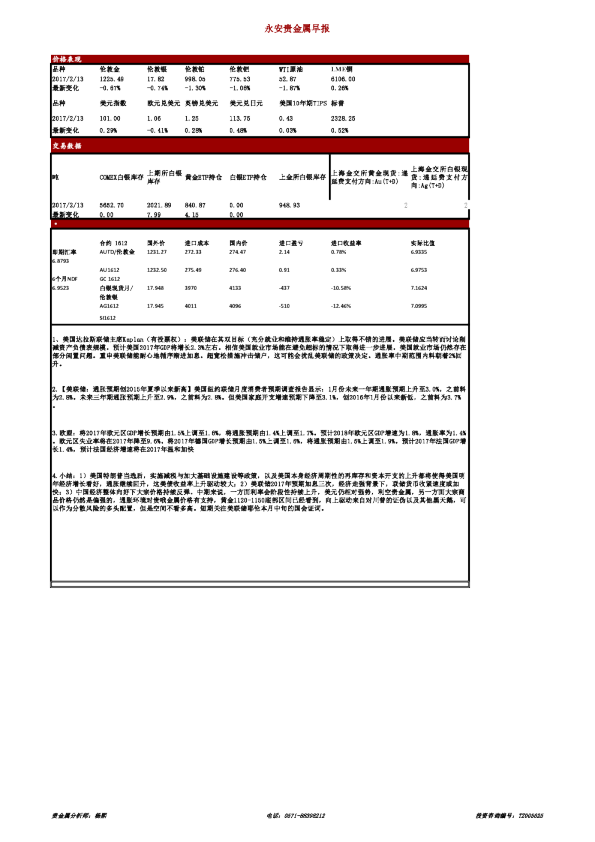Click paragraph 4 小结 summary text
Image resolution: width=595 pixels, height=842 pixels.
click(259, 492)
